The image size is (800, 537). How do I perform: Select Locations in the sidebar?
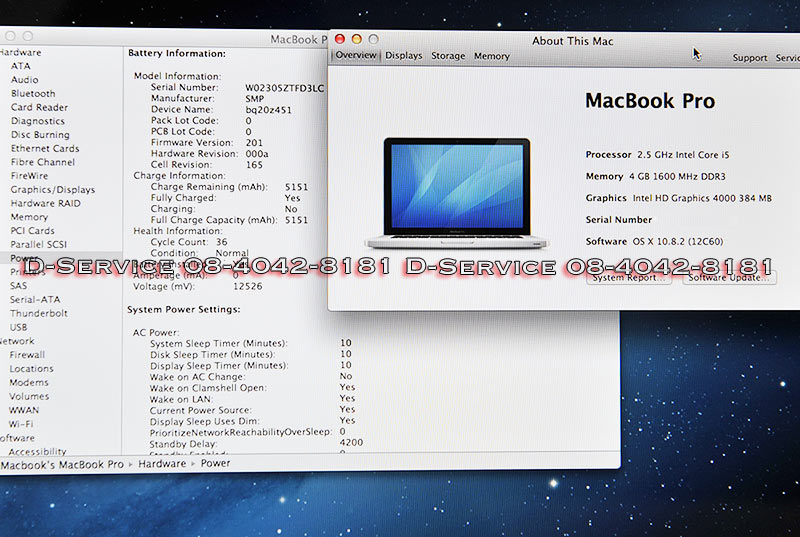click(x=31, y=369)
